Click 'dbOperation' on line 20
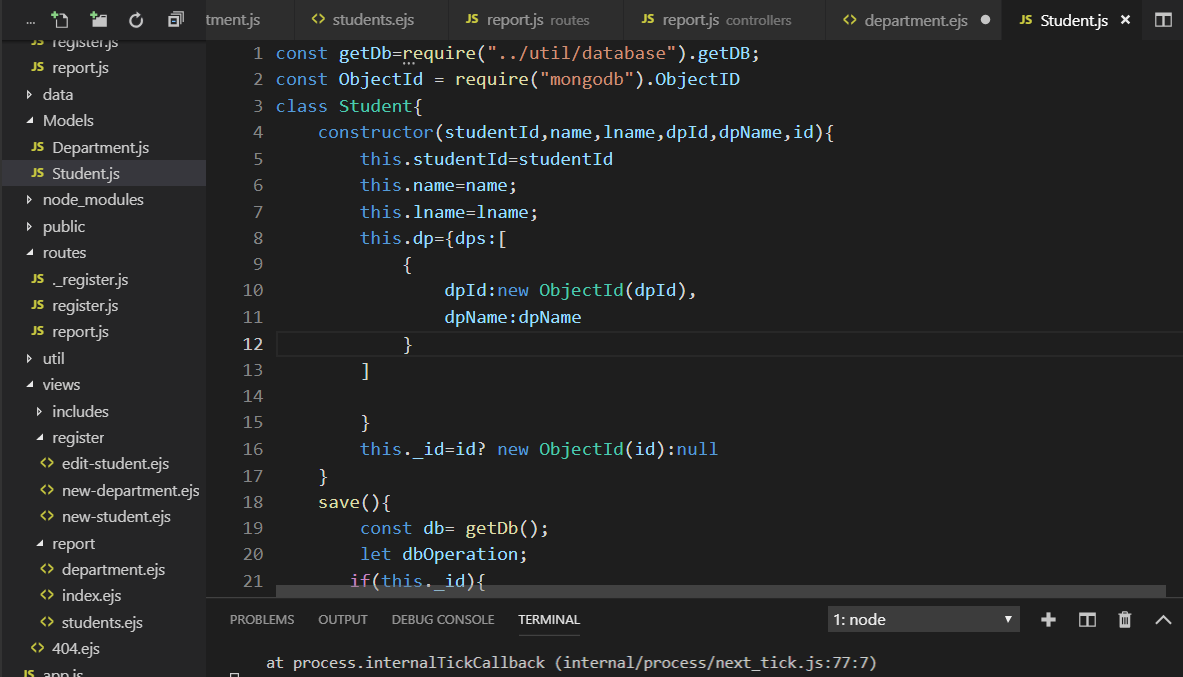Screen dimensions: 1183x677 [460, 555]
